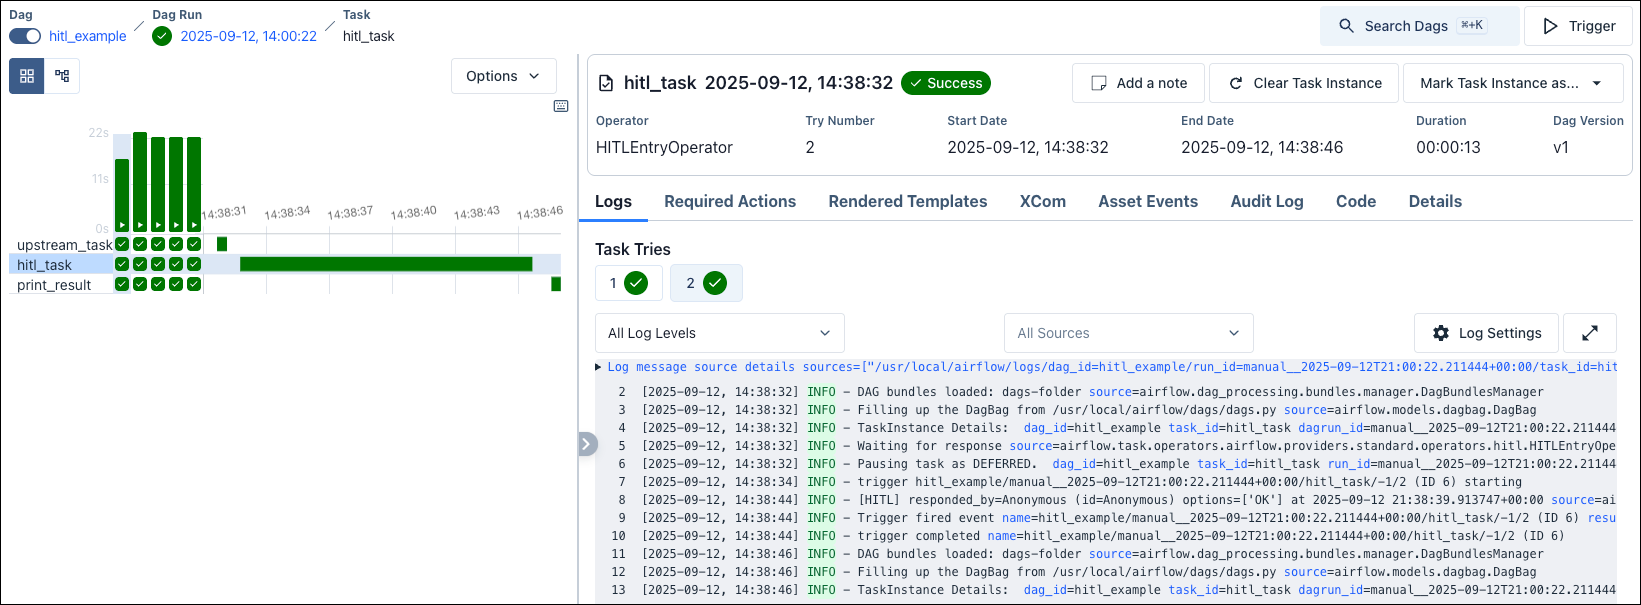The image size is (1641, 605).
Task: Click the Trigger button
Action: (x=1578, y=26)
